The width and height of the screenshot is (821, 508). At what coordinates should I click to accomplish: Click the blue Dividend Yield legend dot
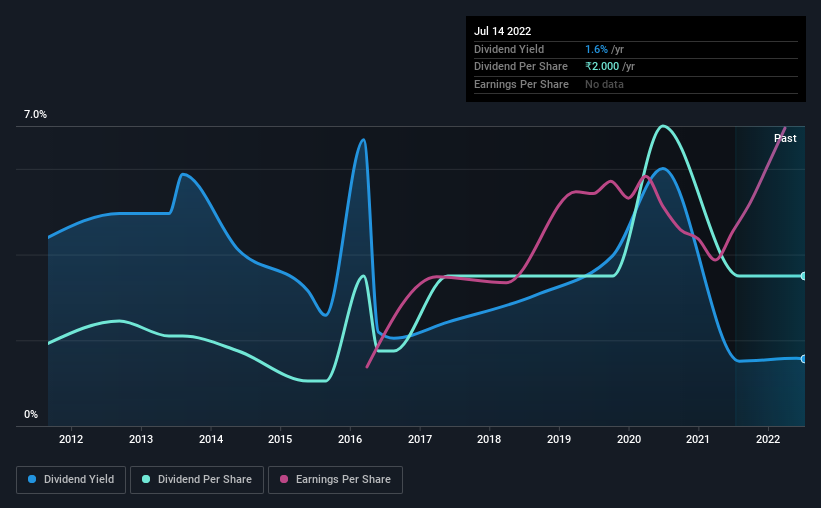coord(32,479)
